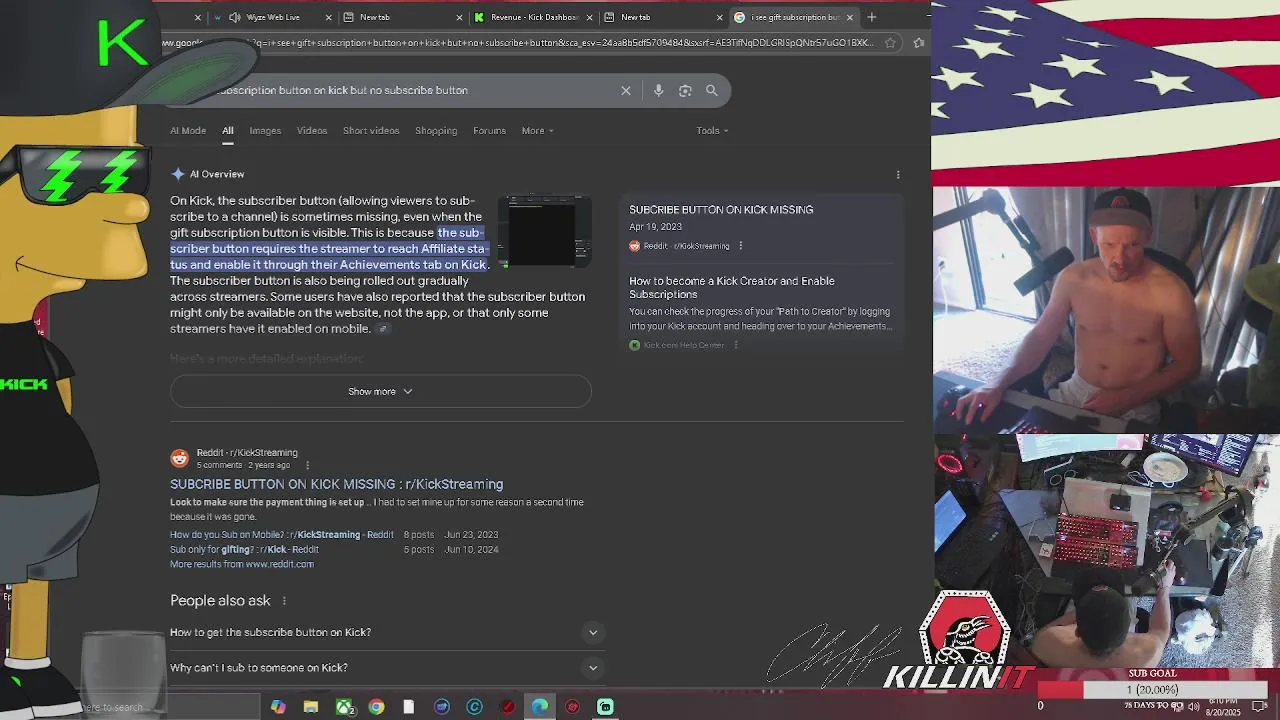Open the blue C circle taskbar app
This screenshot has width=1280, height=720.
pos(474,707)
